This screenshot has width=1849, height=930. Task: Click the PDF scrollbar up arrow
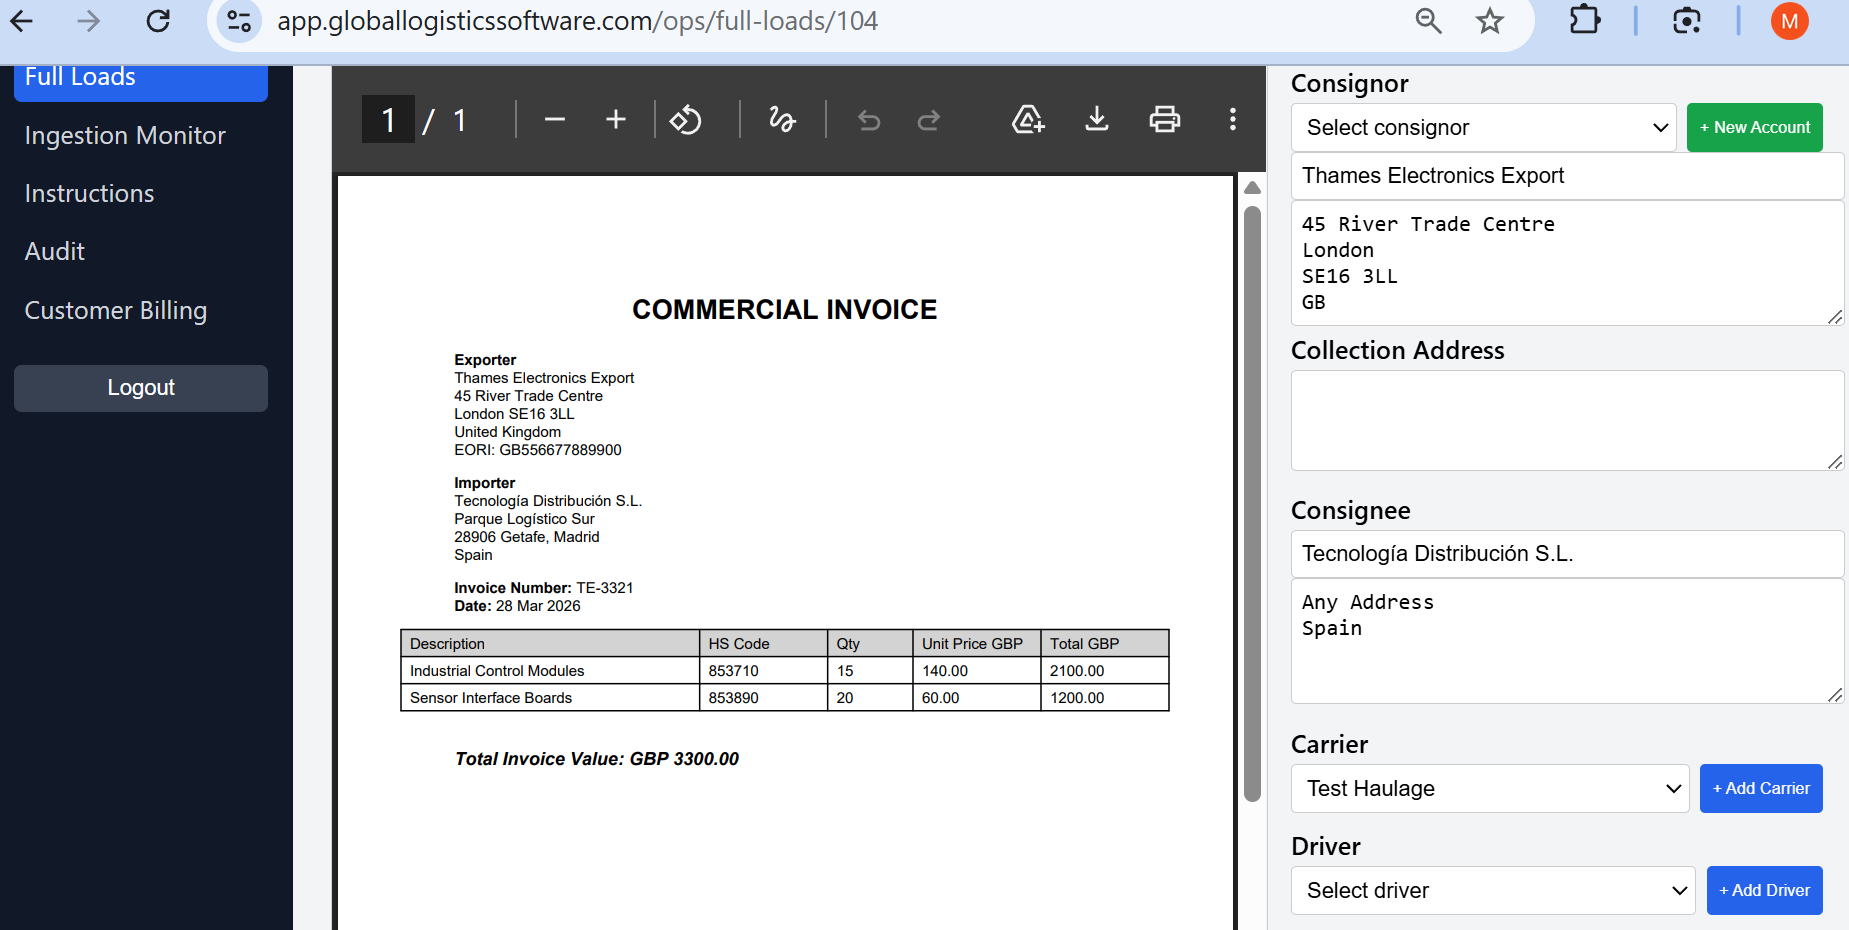coord(1252,188)
